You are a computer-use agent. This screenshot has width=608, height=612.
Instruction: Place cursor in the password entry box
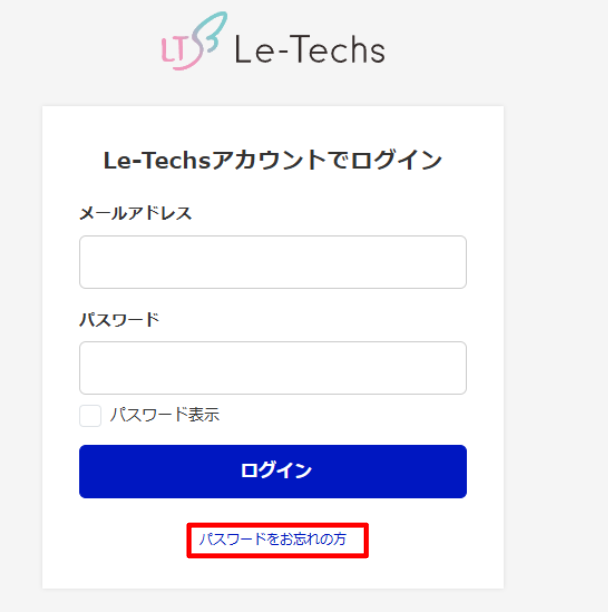pyautogui.click(x=273, y=368)
